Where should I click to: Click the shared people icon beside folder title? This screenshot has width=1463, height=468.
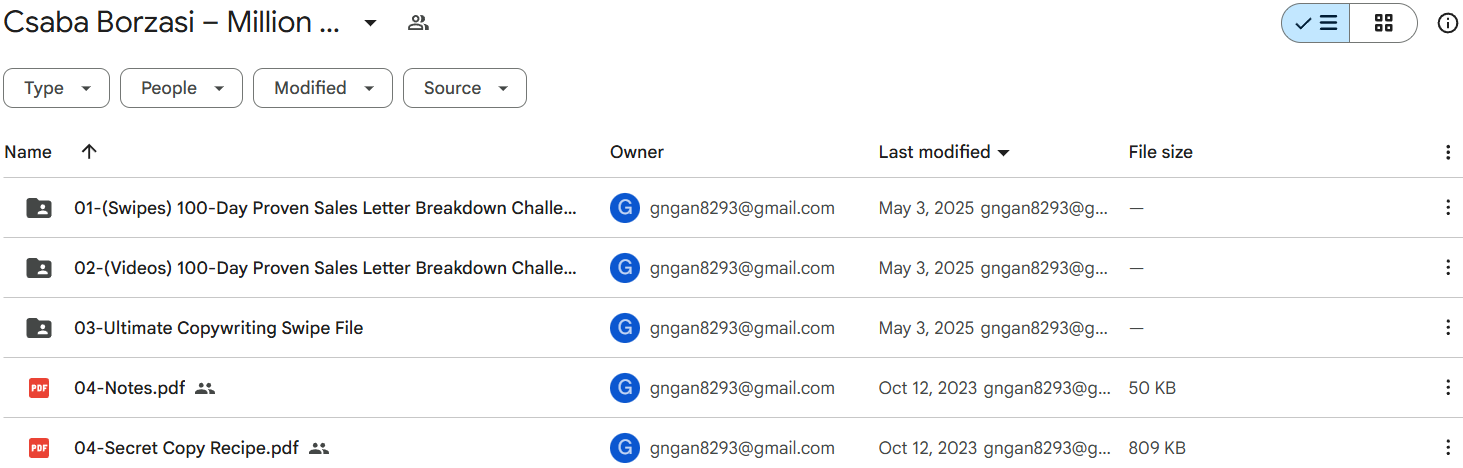(418, 23)
